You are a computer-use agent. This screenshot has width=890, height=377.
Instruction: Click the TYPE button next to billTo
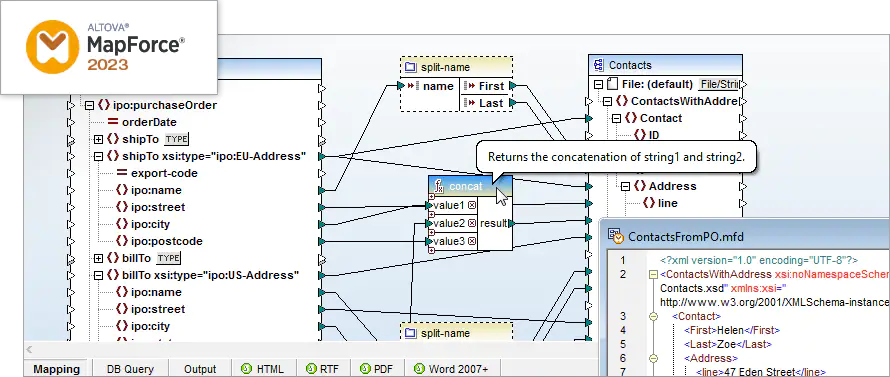coord(169,258)
